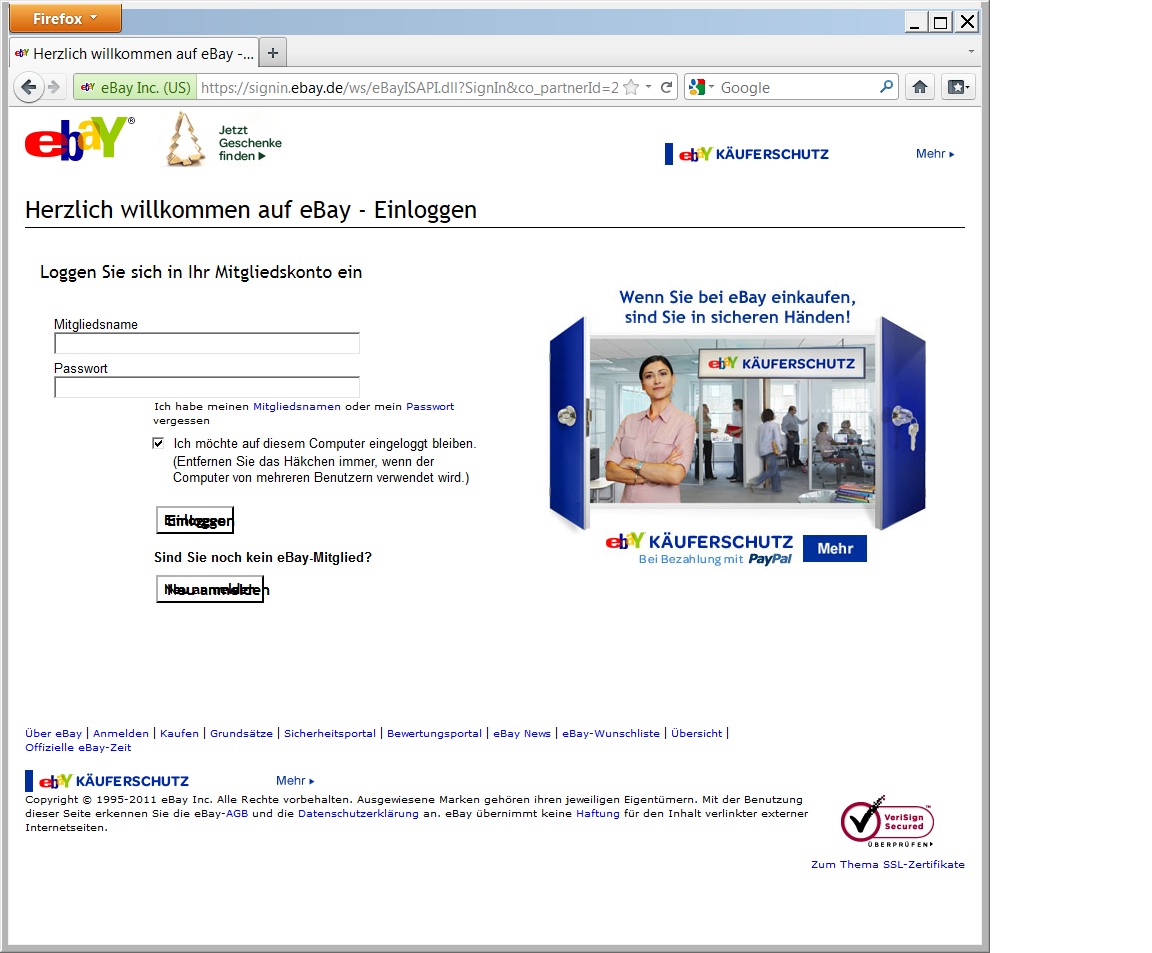1152x953 pixels.
Task: Open the bookmarks menu button
Action: 958,87
